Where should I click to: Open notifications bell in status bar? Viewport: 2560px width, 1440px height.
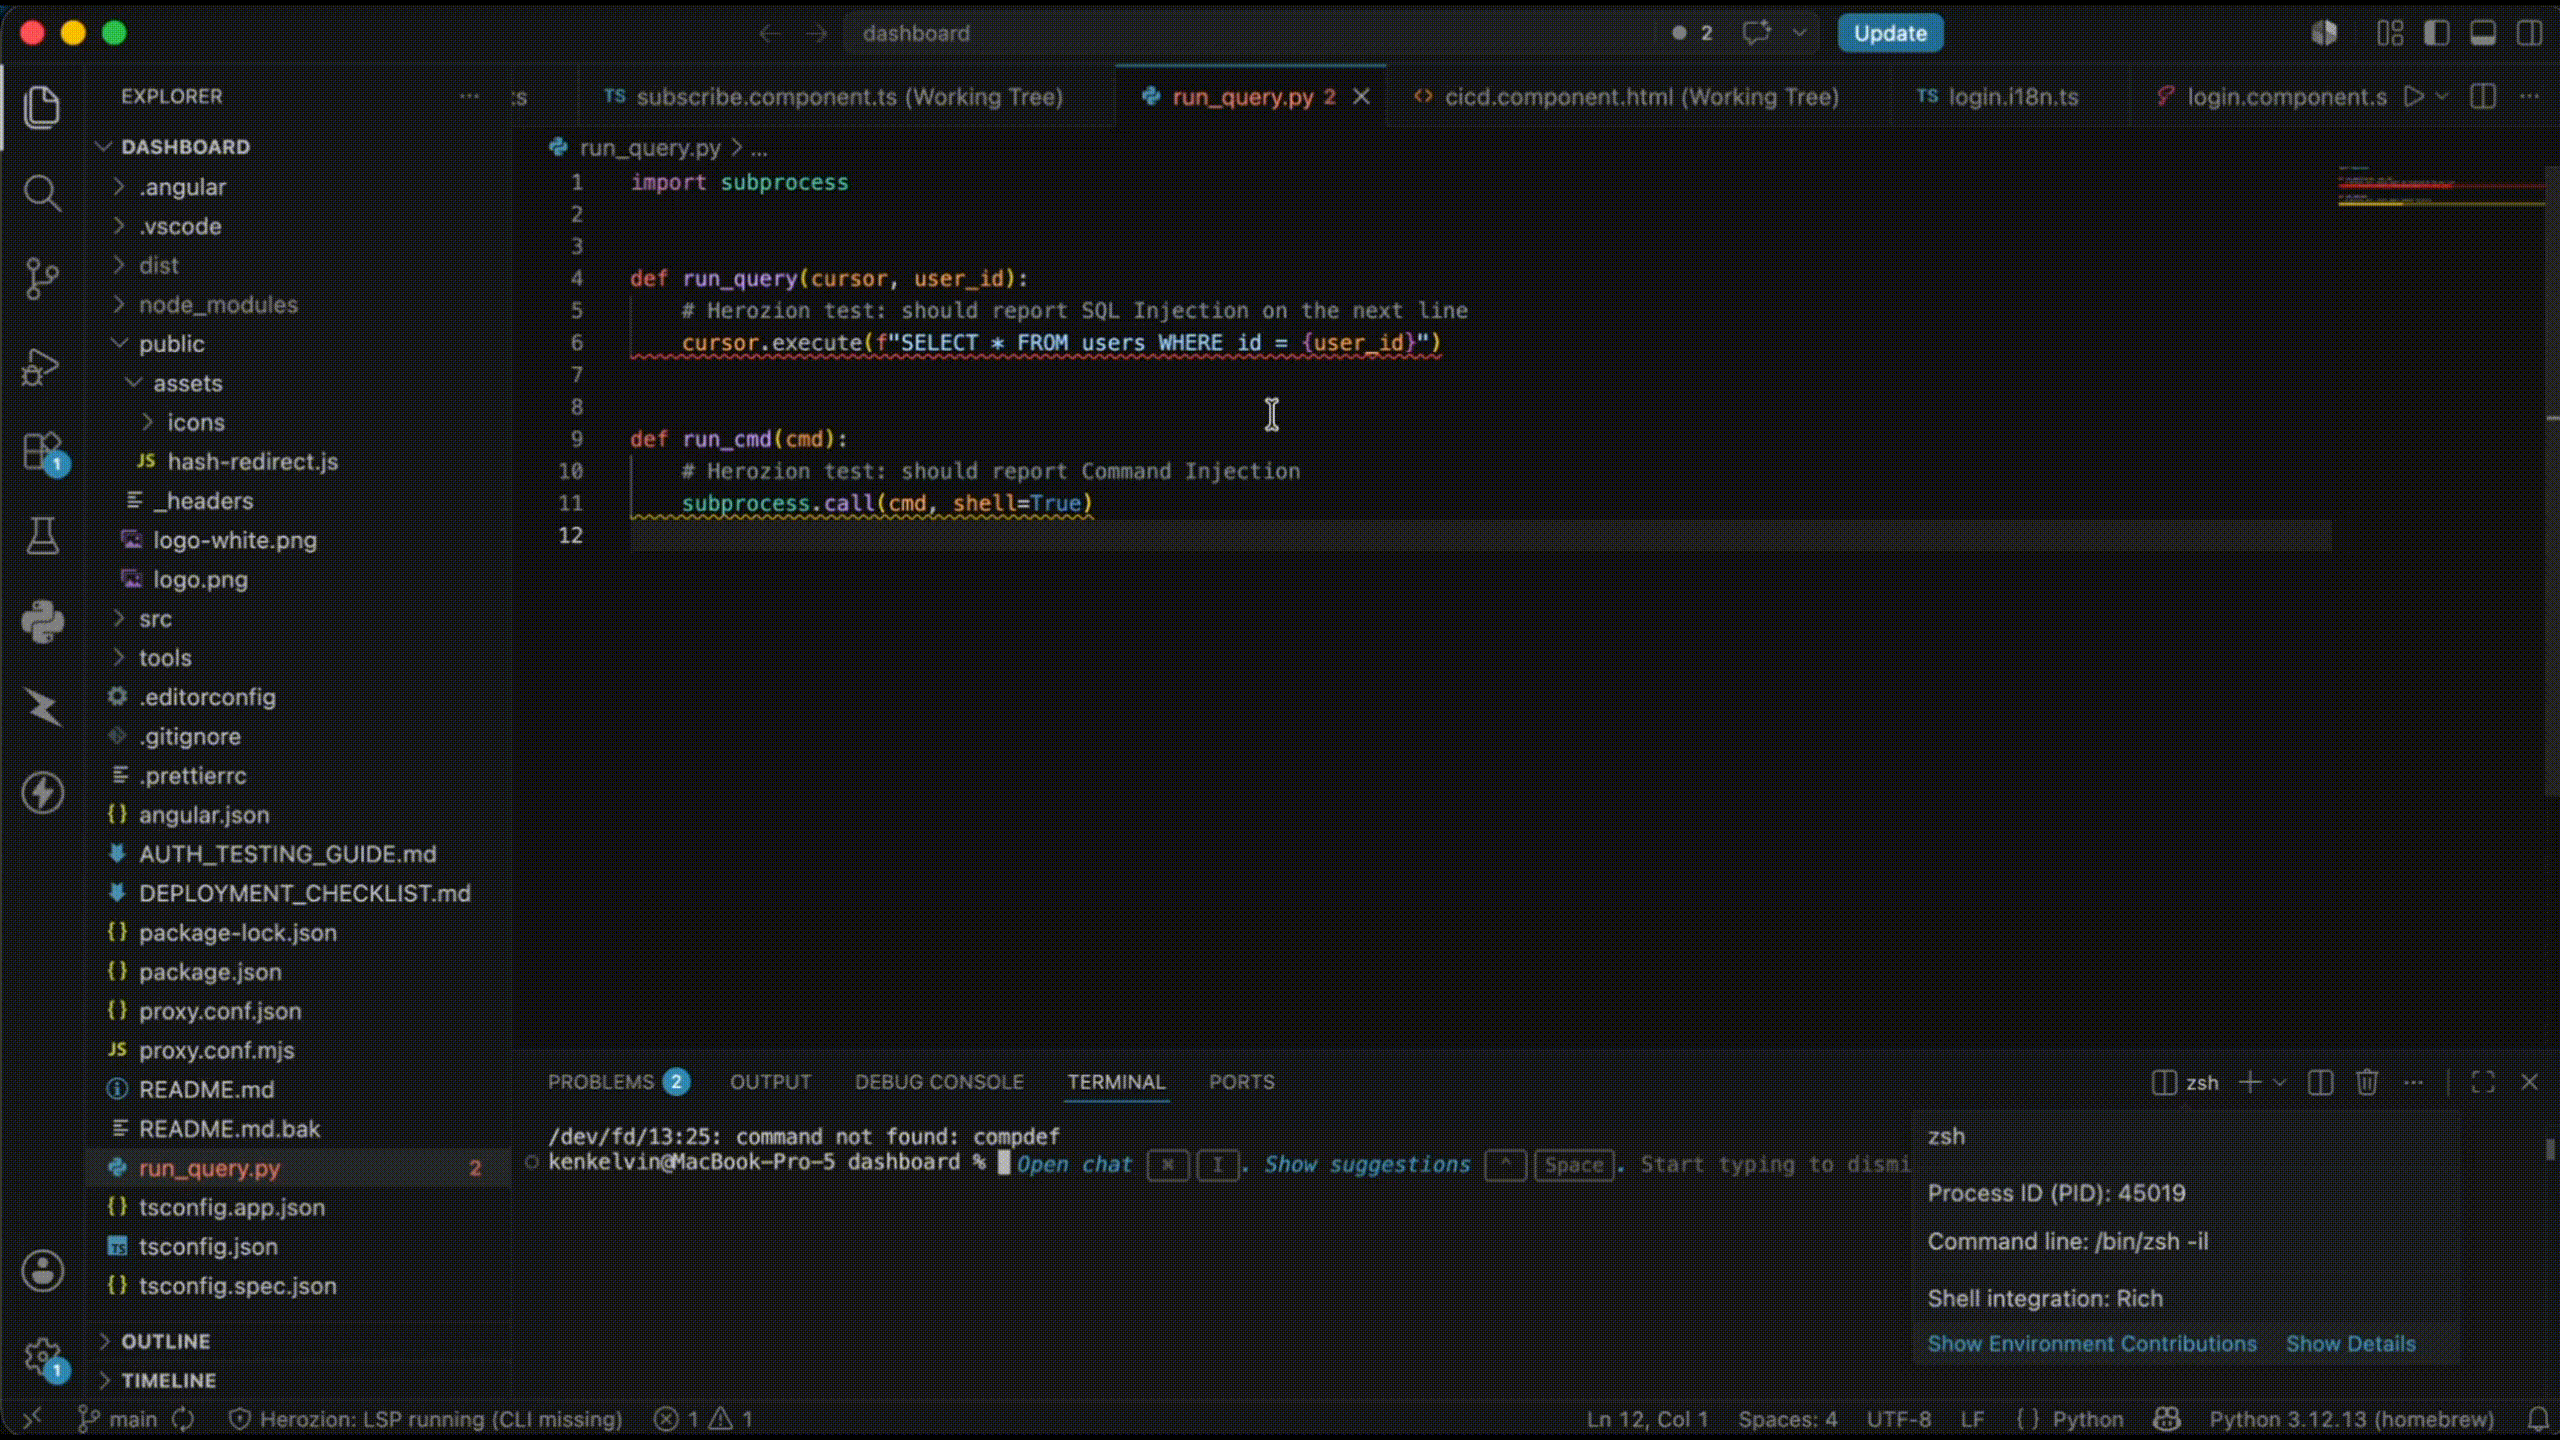pyautogui.click(x=2538, y=1419)
